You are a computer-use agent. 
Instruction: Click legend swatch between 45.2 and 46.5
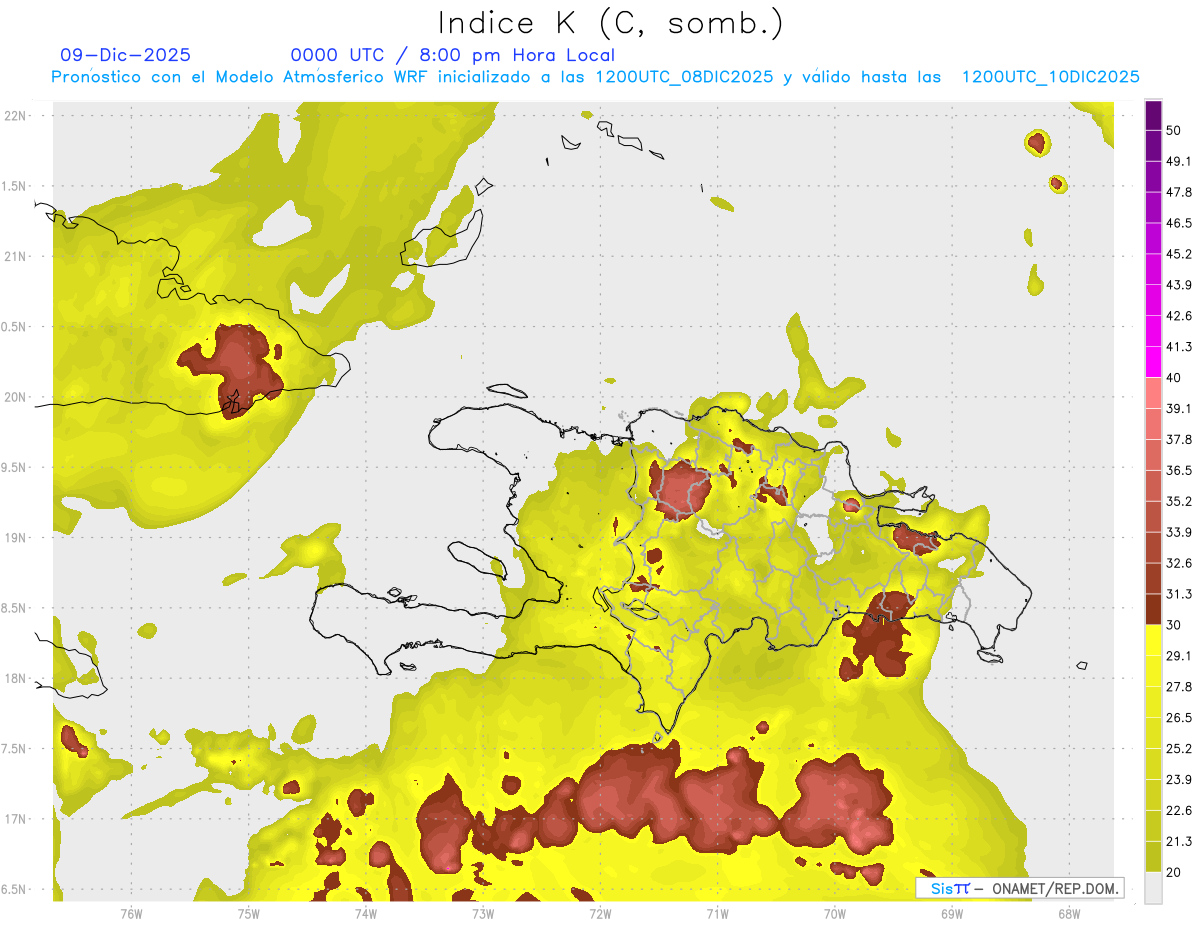pyautogui.click(x=1154, y=239)
